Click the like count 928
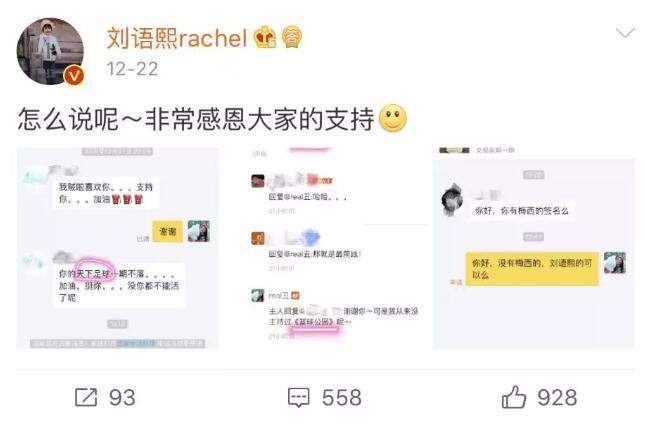 tap(557, 398)
